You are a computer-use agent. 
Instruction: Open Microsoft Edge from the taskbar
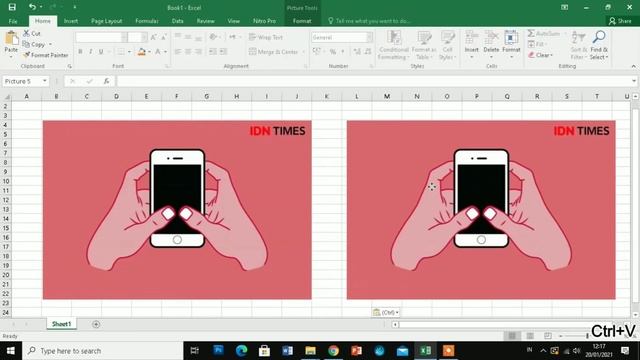pyautogui.click(x=241, y=351)
